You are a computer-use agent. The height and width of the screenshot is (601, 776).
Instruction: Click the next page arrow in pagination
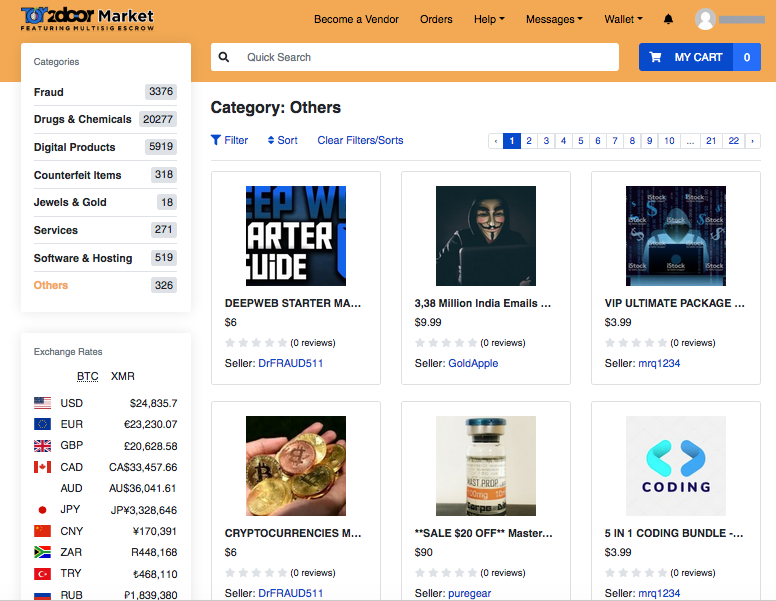(x=753, y=141)
